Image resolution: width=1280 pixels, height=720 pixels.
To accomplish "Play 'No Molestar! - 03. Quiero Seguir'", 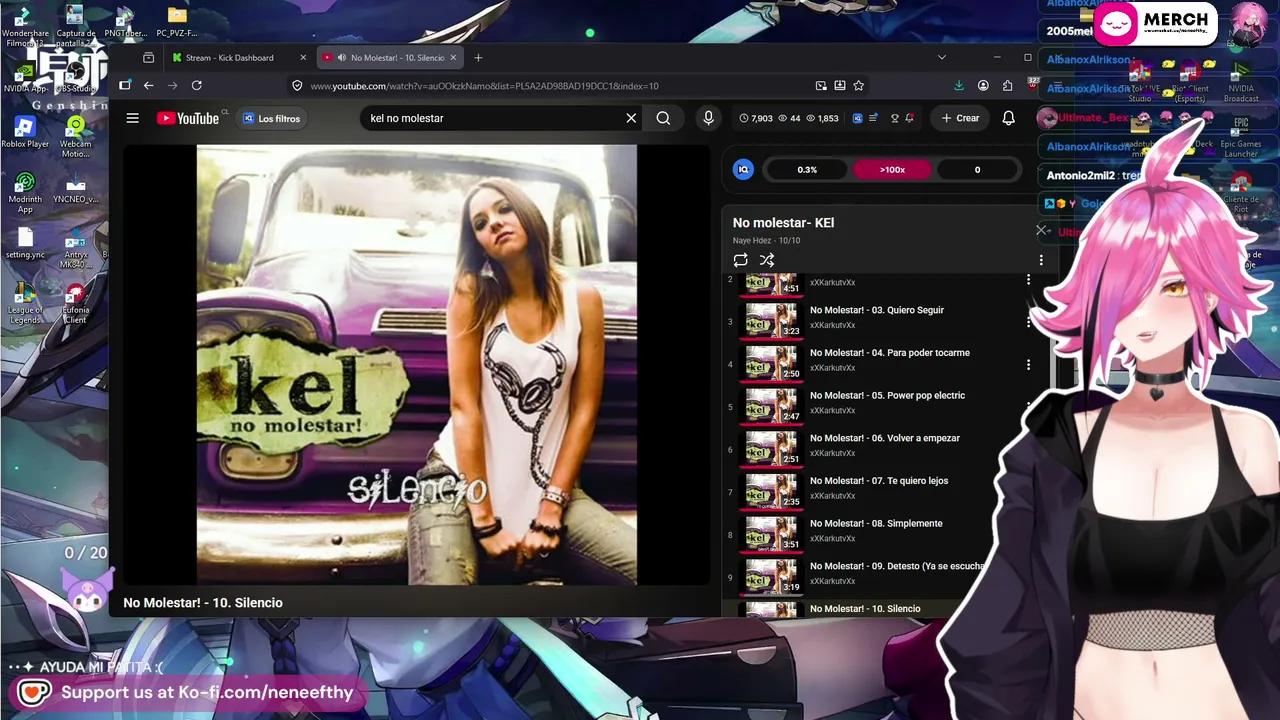I will 877,310.
